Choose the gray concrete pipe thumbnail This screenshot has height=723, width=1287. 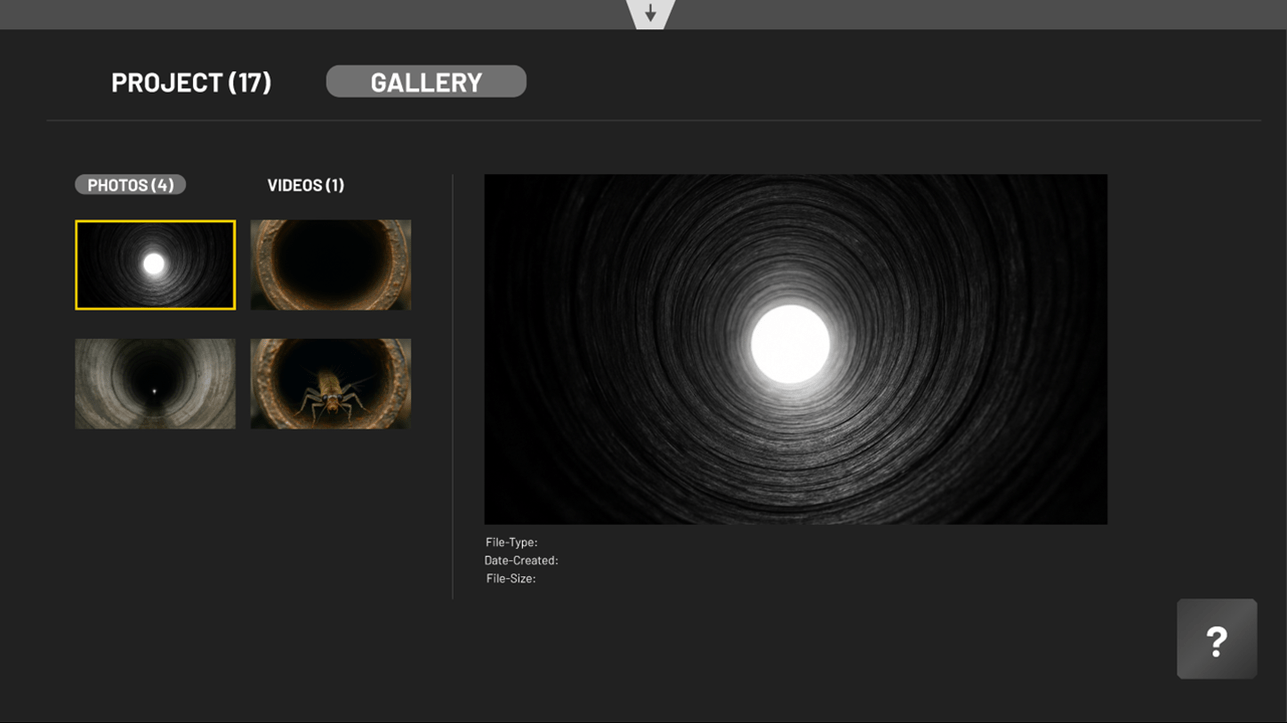point(155,383)
